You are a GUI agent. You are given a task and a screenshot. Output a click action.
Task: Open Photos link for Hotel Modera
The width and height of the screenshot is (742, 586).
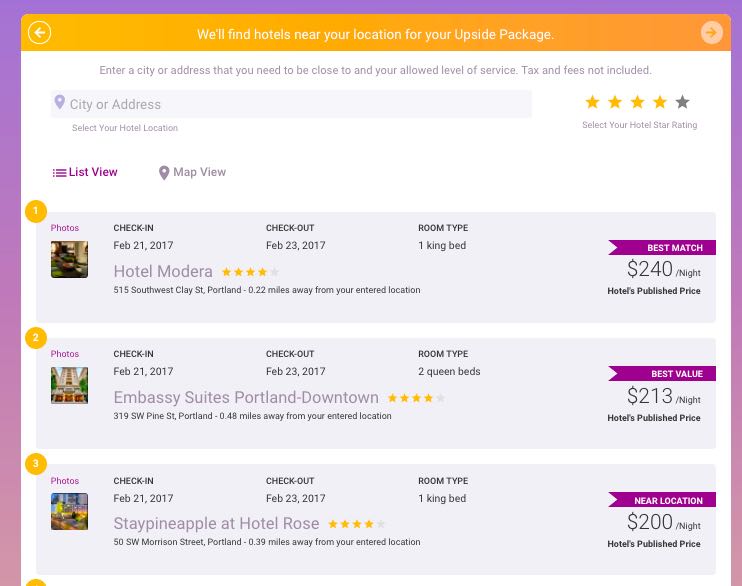[x=65, y=228]
